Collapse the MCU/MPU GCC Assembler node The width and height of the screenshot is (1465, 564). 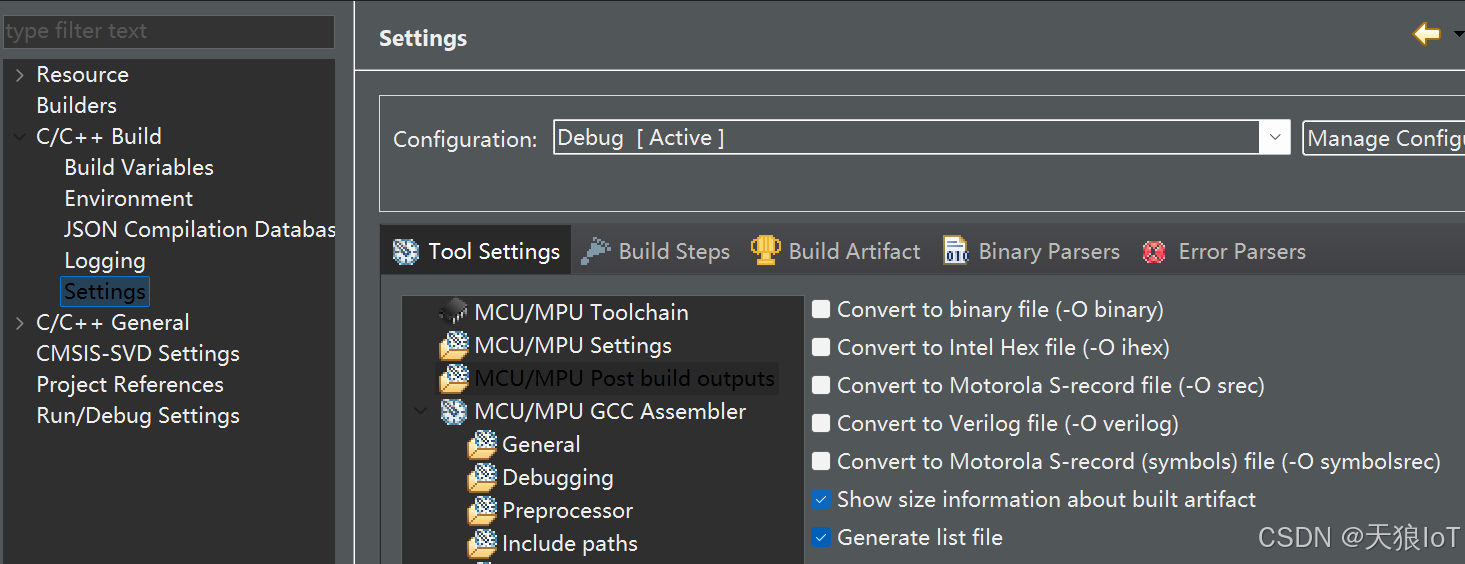pyautogui.click(x=421, y=411)
